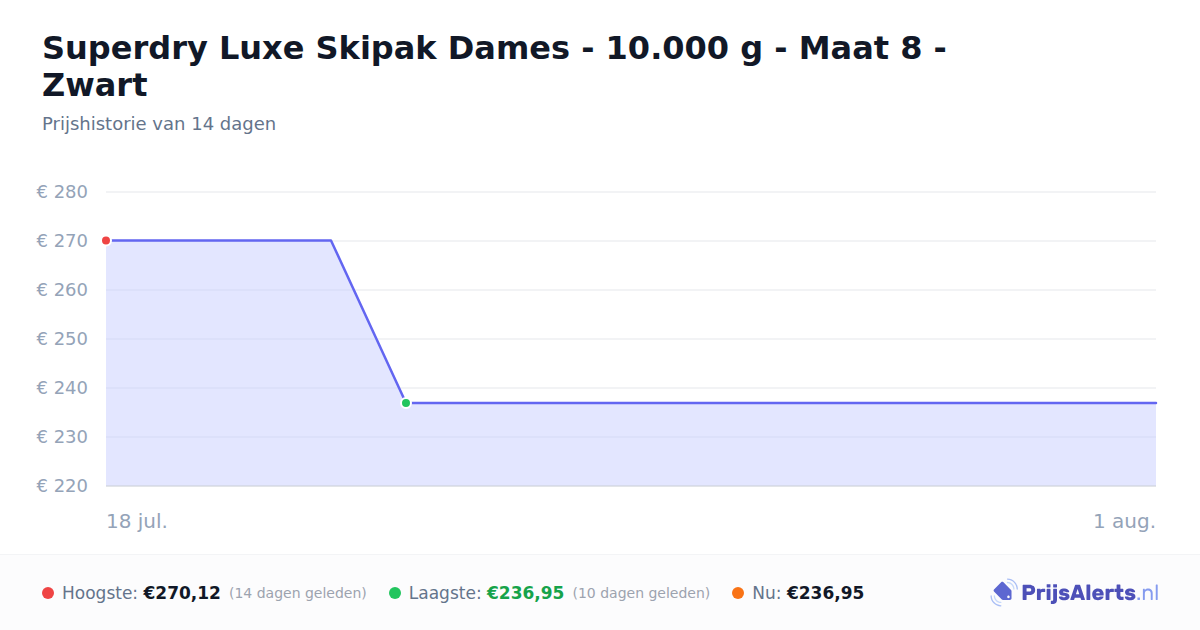
Task: Click the Prijshistorie van 14 dagen subtitle
Action: tap(159, 124)
